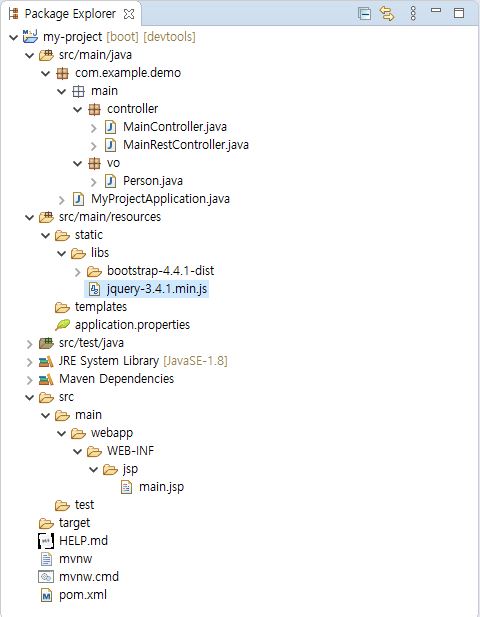
Task: Click the pom.xml Maven icon
Action: pyautogui.click(x=46, y=595)
